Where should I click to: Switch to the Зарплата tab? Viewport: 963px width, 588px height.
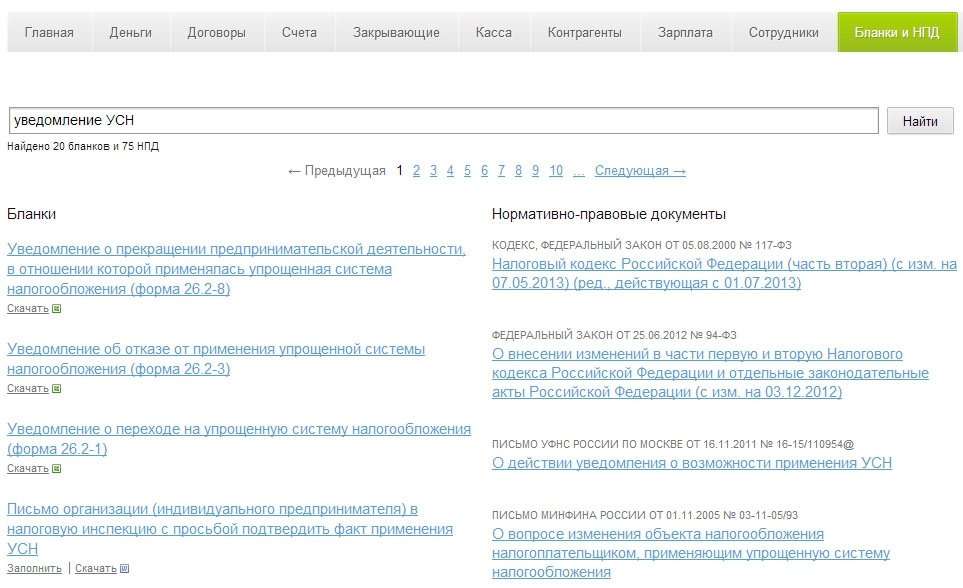pyautogui.click(x=685, y=33)
